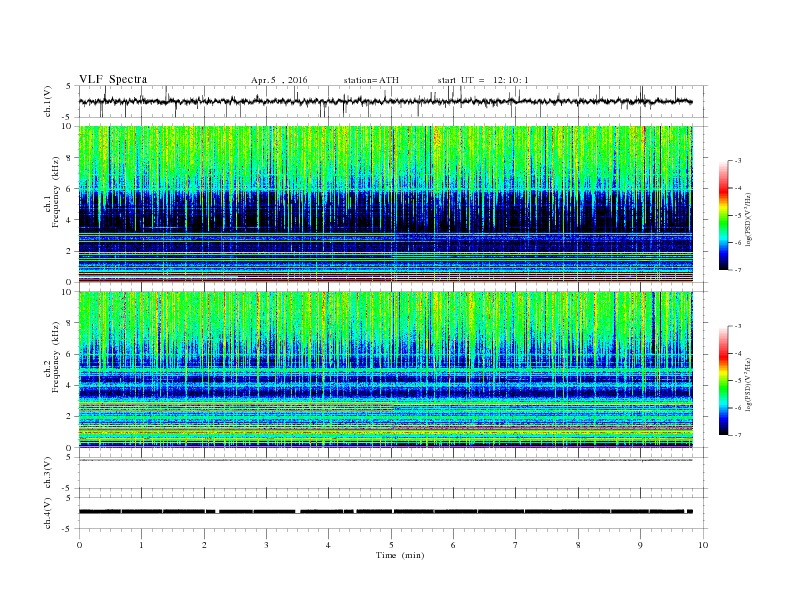Click the ch.1 spectrogram color scale bar
Viewport: 792px width, 612px height.
[724, 215]
